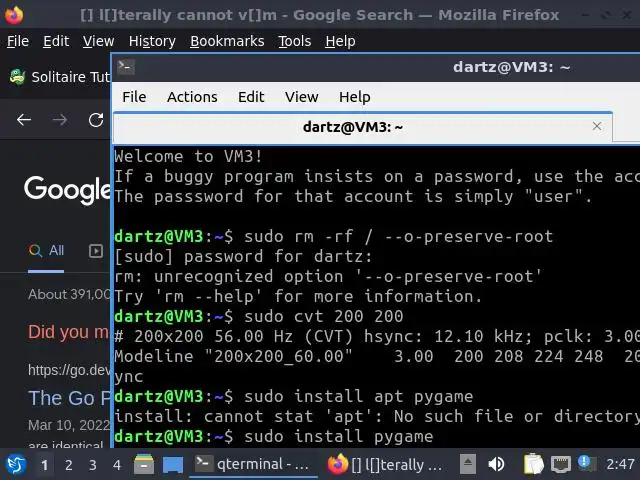Open Firefox Help menu

point(340,41)
